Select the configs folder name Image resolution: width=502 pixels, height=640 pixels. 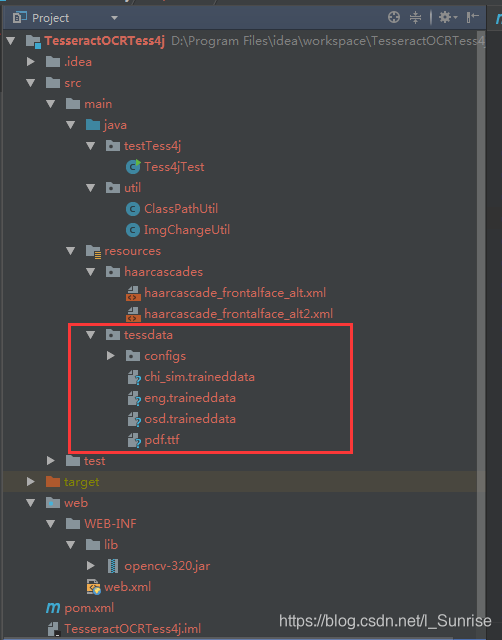tap(165, 356)
